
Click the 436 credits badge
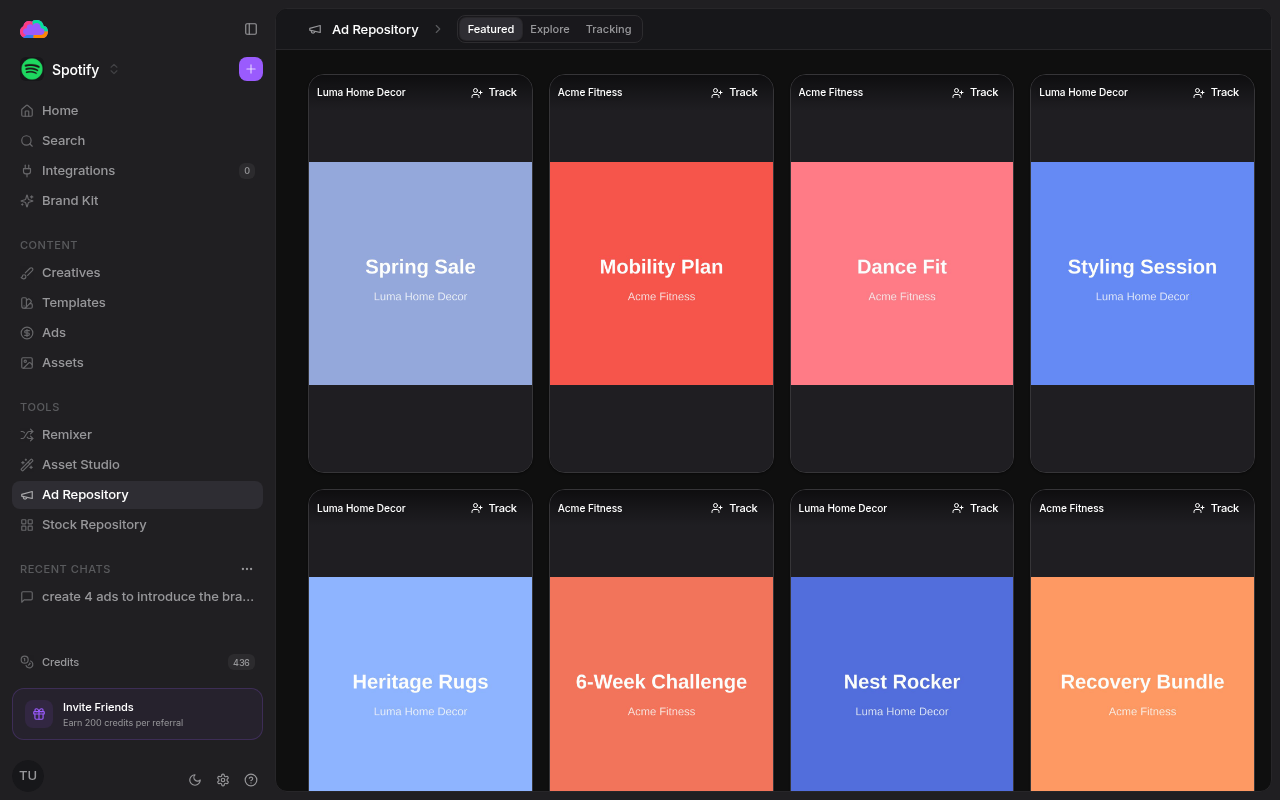(241, 662)
